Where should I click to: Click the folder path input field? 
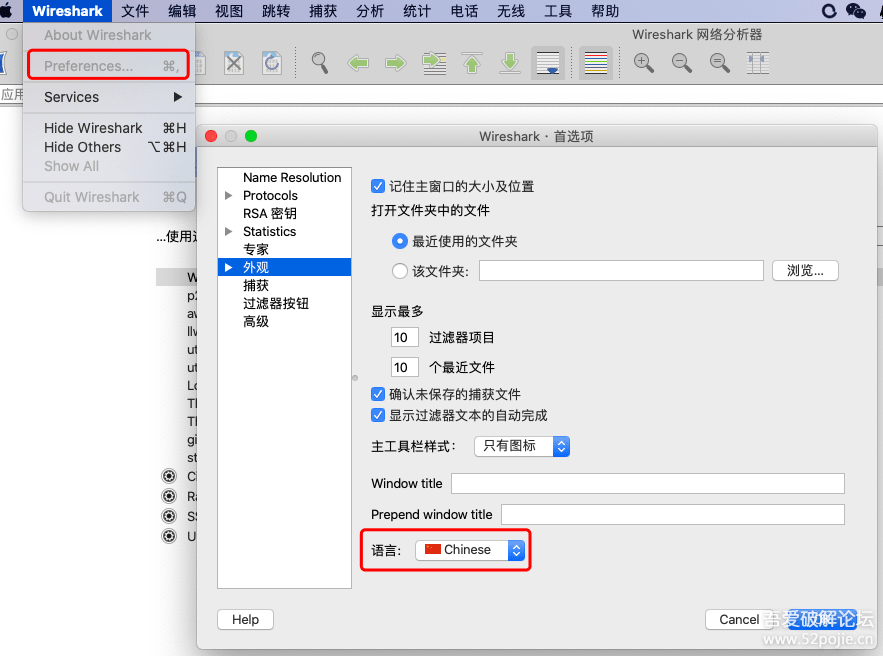(621, 271)
